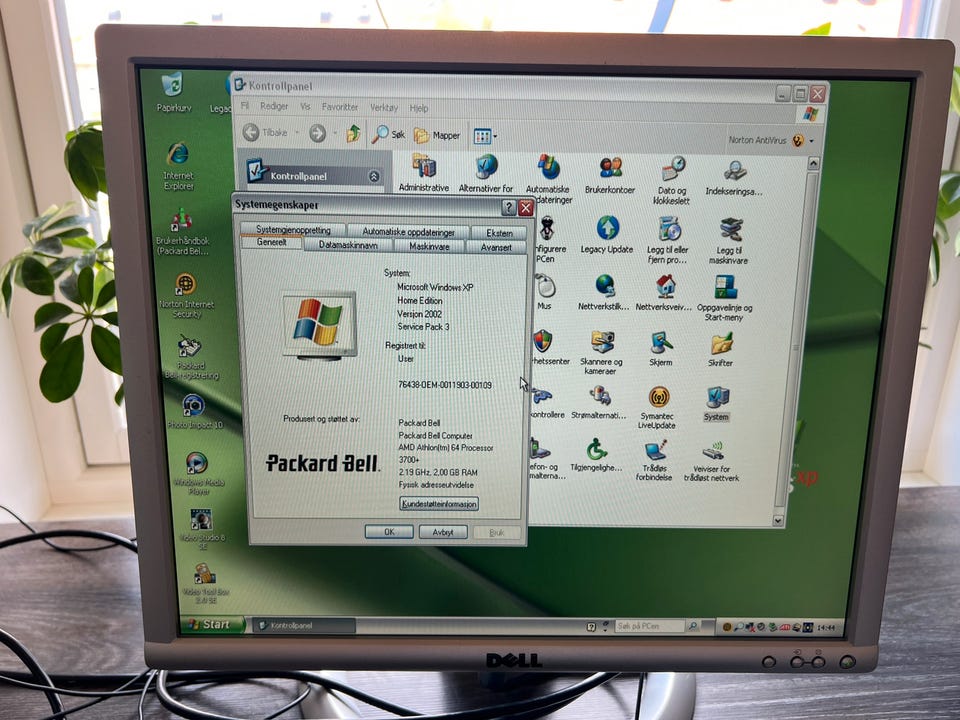Open Video Studio 6 SE desktop icon
This screenshot has height=720, width=960.
pos(202,530)
